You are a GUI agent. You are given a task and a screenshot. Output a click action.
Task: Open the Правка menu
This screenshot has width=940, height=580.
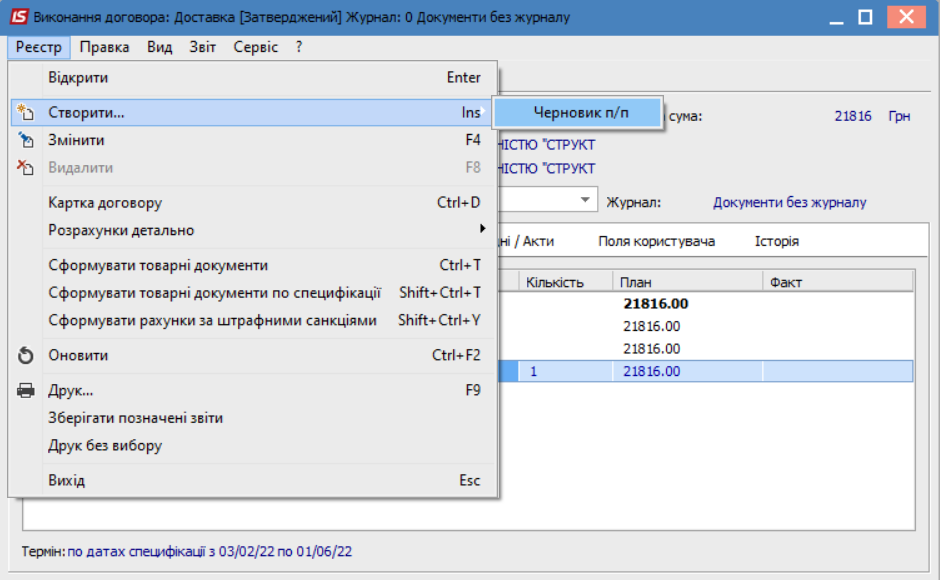click(x=104, y=47)
